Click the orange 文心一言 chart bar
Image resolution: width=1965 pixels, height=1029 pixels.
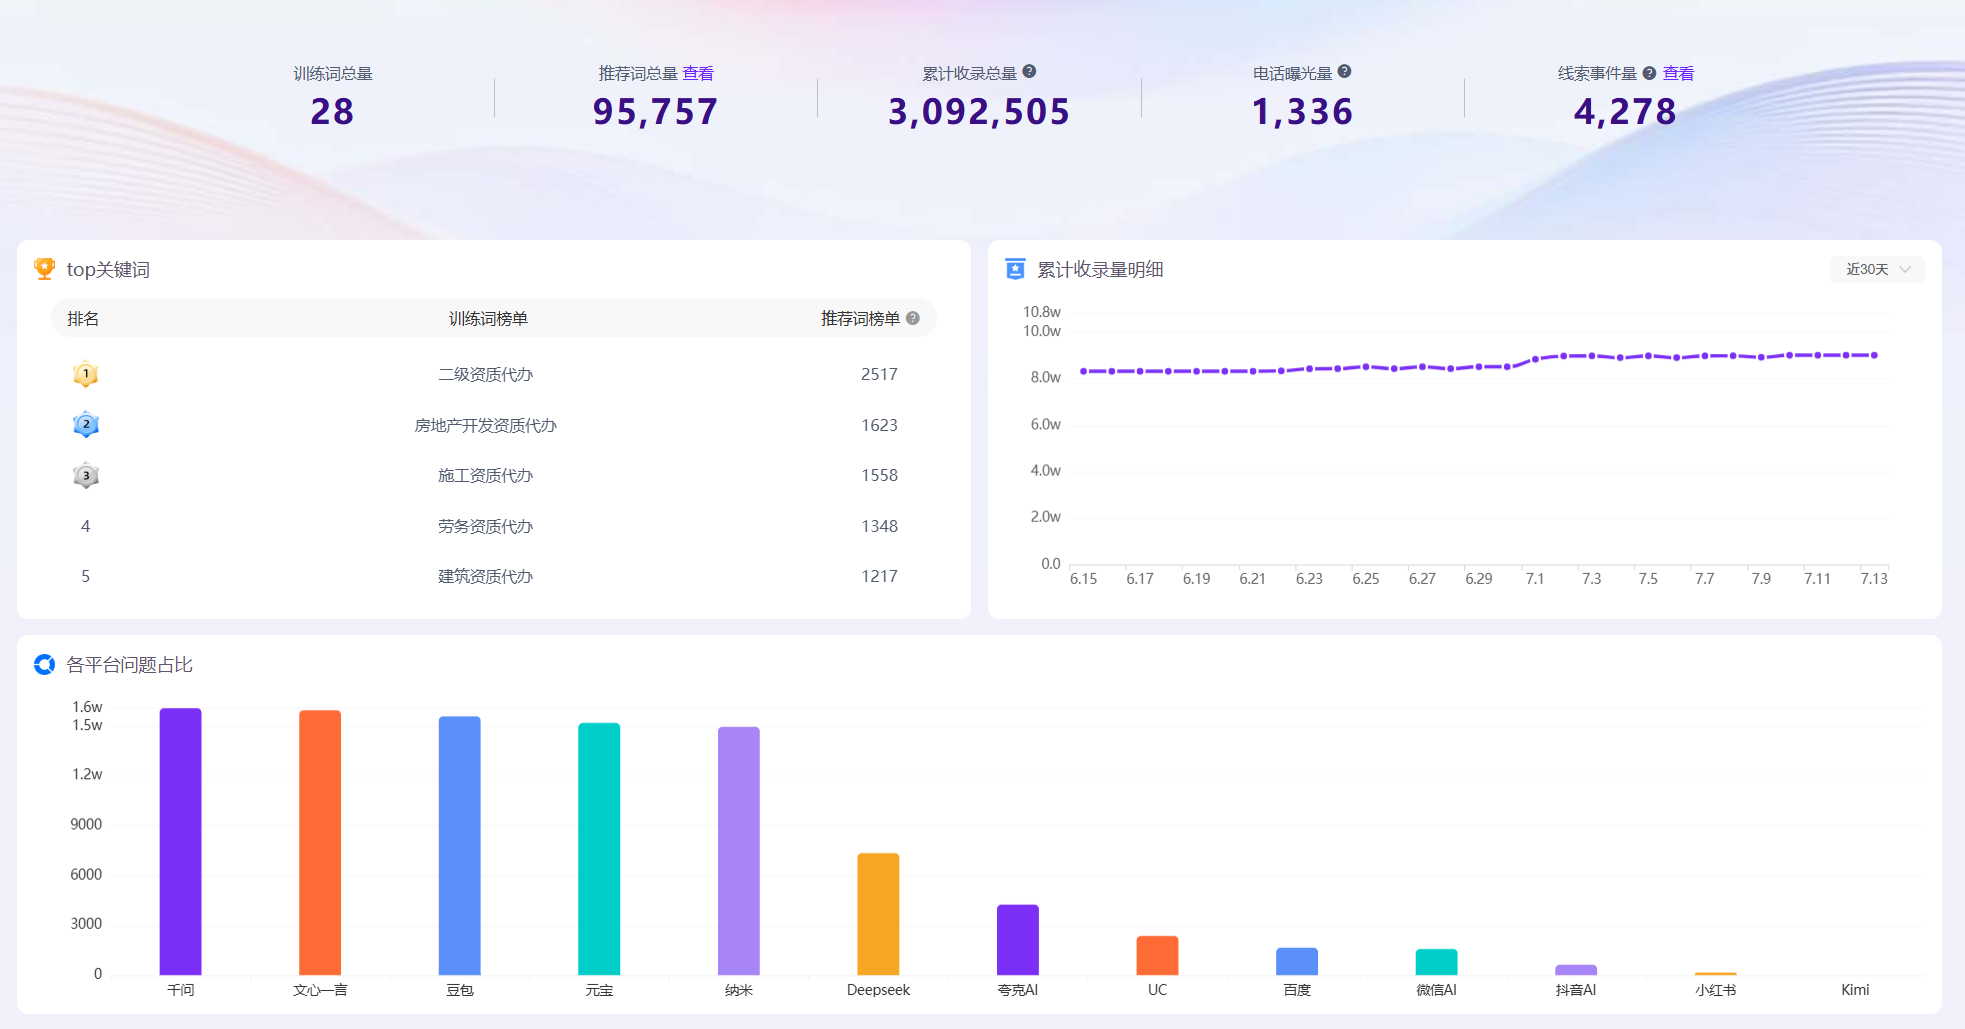click(x=320, y=842)
